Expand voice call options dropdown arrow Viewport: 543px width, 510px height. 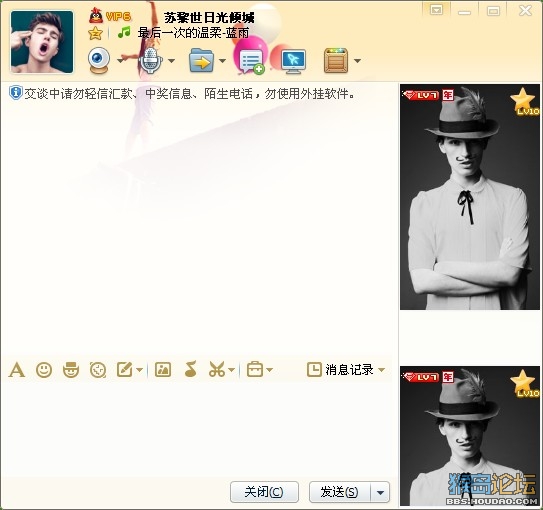point(171,61)
